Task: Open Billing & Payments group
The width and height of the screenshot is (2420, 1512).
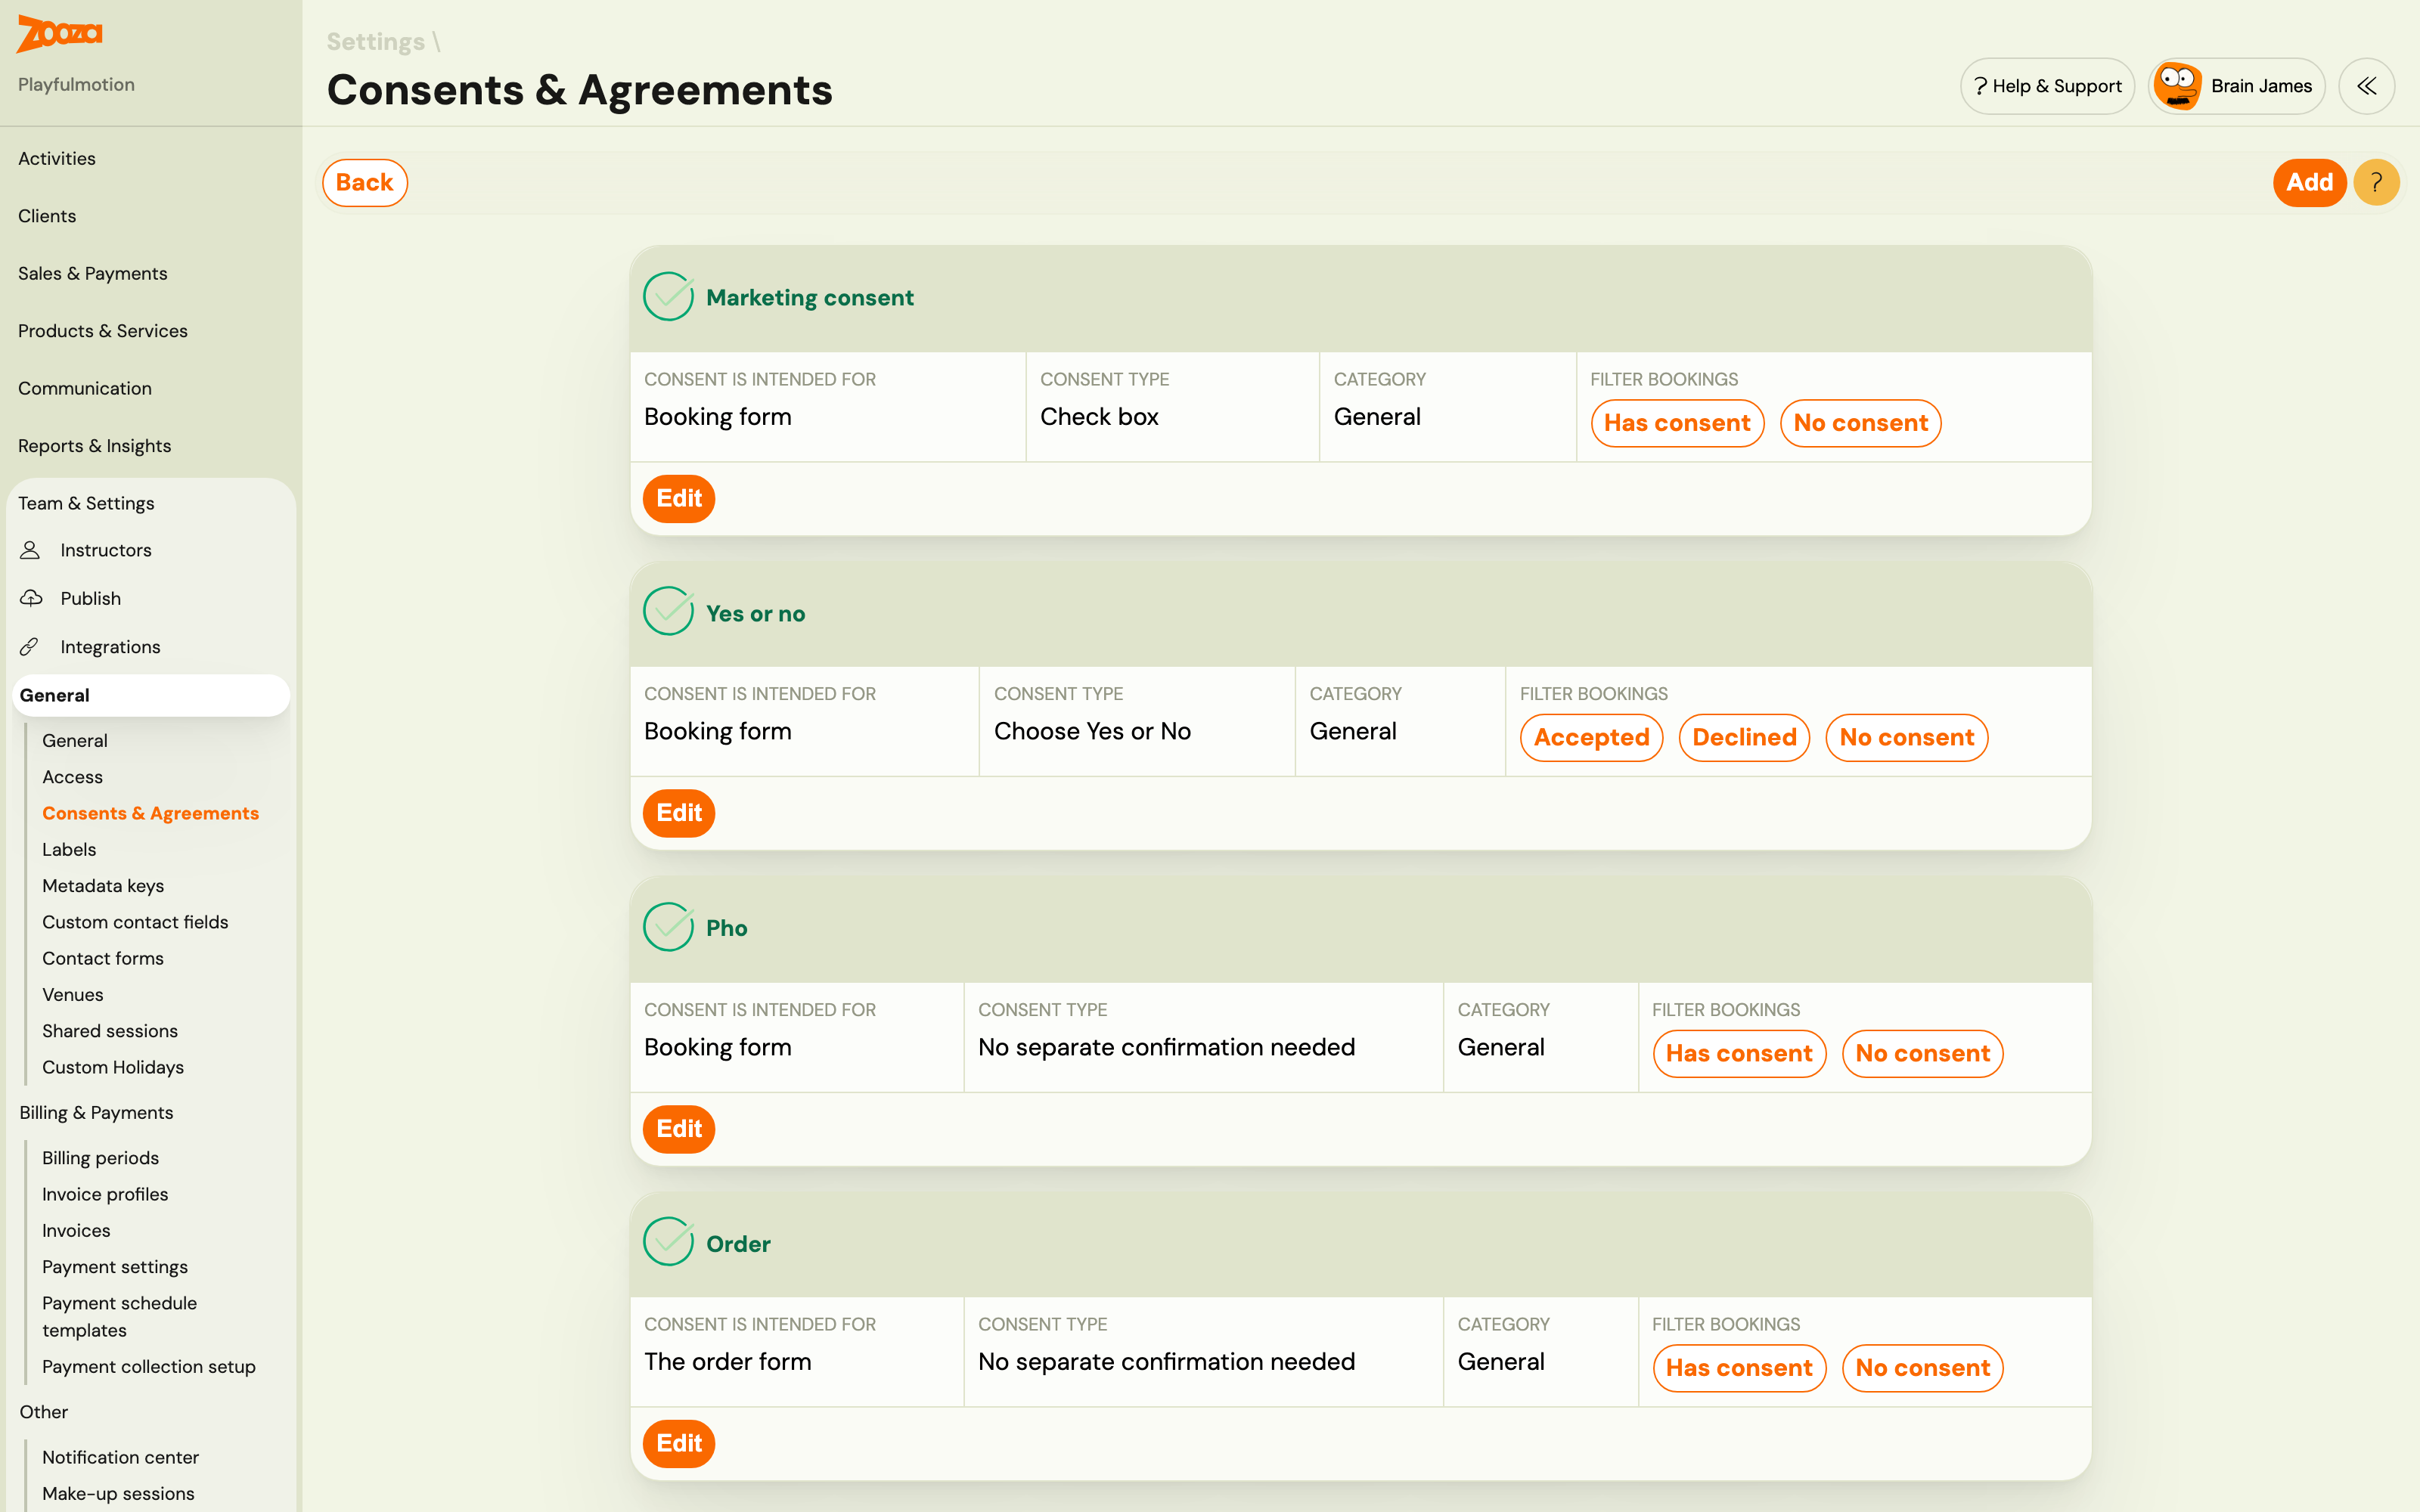Action: 96,1113
